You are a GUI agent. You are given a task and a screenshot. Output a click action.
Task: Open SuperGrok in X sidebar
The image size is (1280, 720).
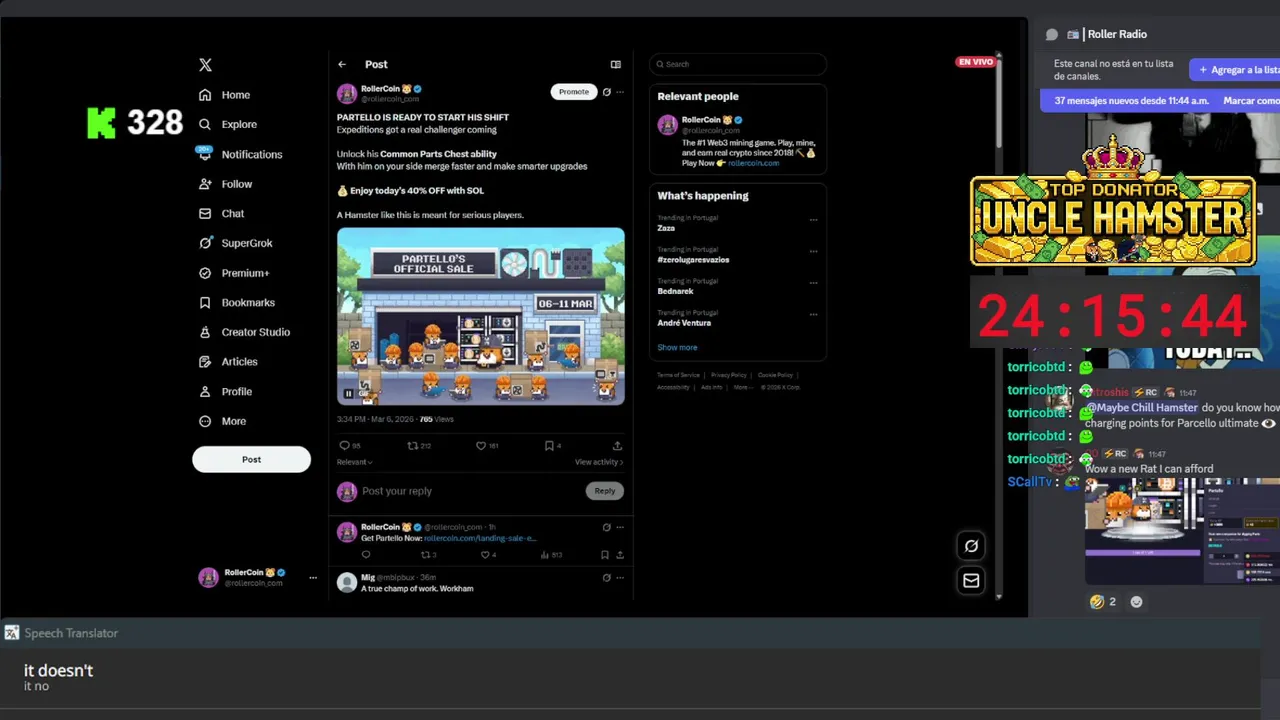coord(236,243)
